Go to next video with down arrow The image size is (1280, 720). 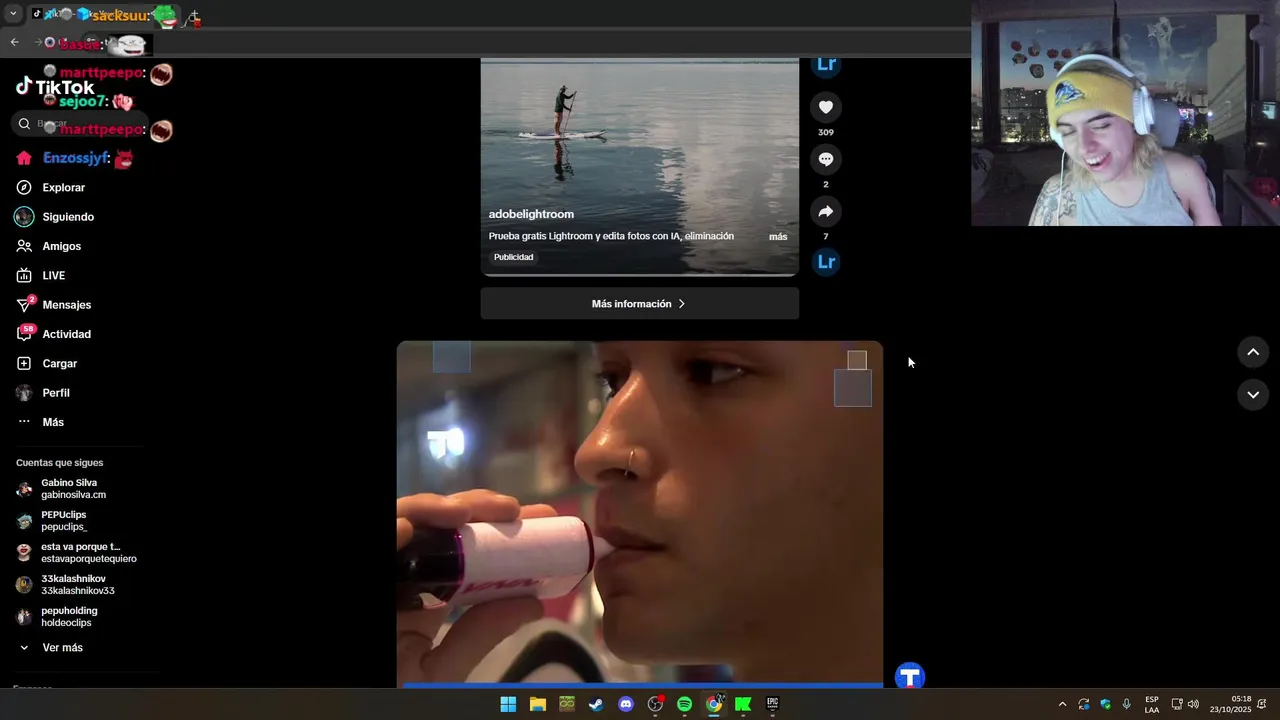[x=1253, y=395]
